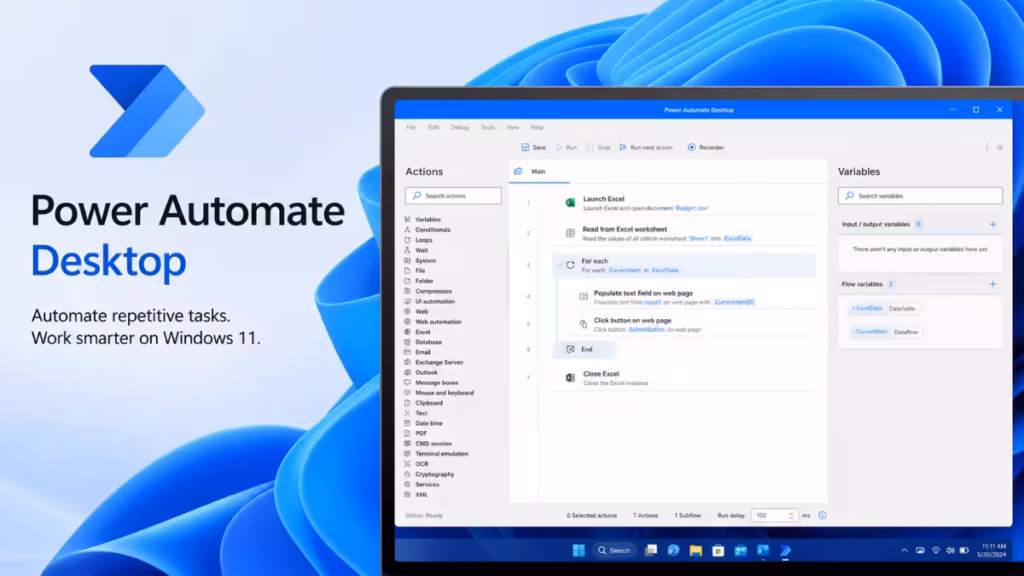Click the loop icon of For each step
Screen dimensions: 1024x576
[x=570, y=265]
